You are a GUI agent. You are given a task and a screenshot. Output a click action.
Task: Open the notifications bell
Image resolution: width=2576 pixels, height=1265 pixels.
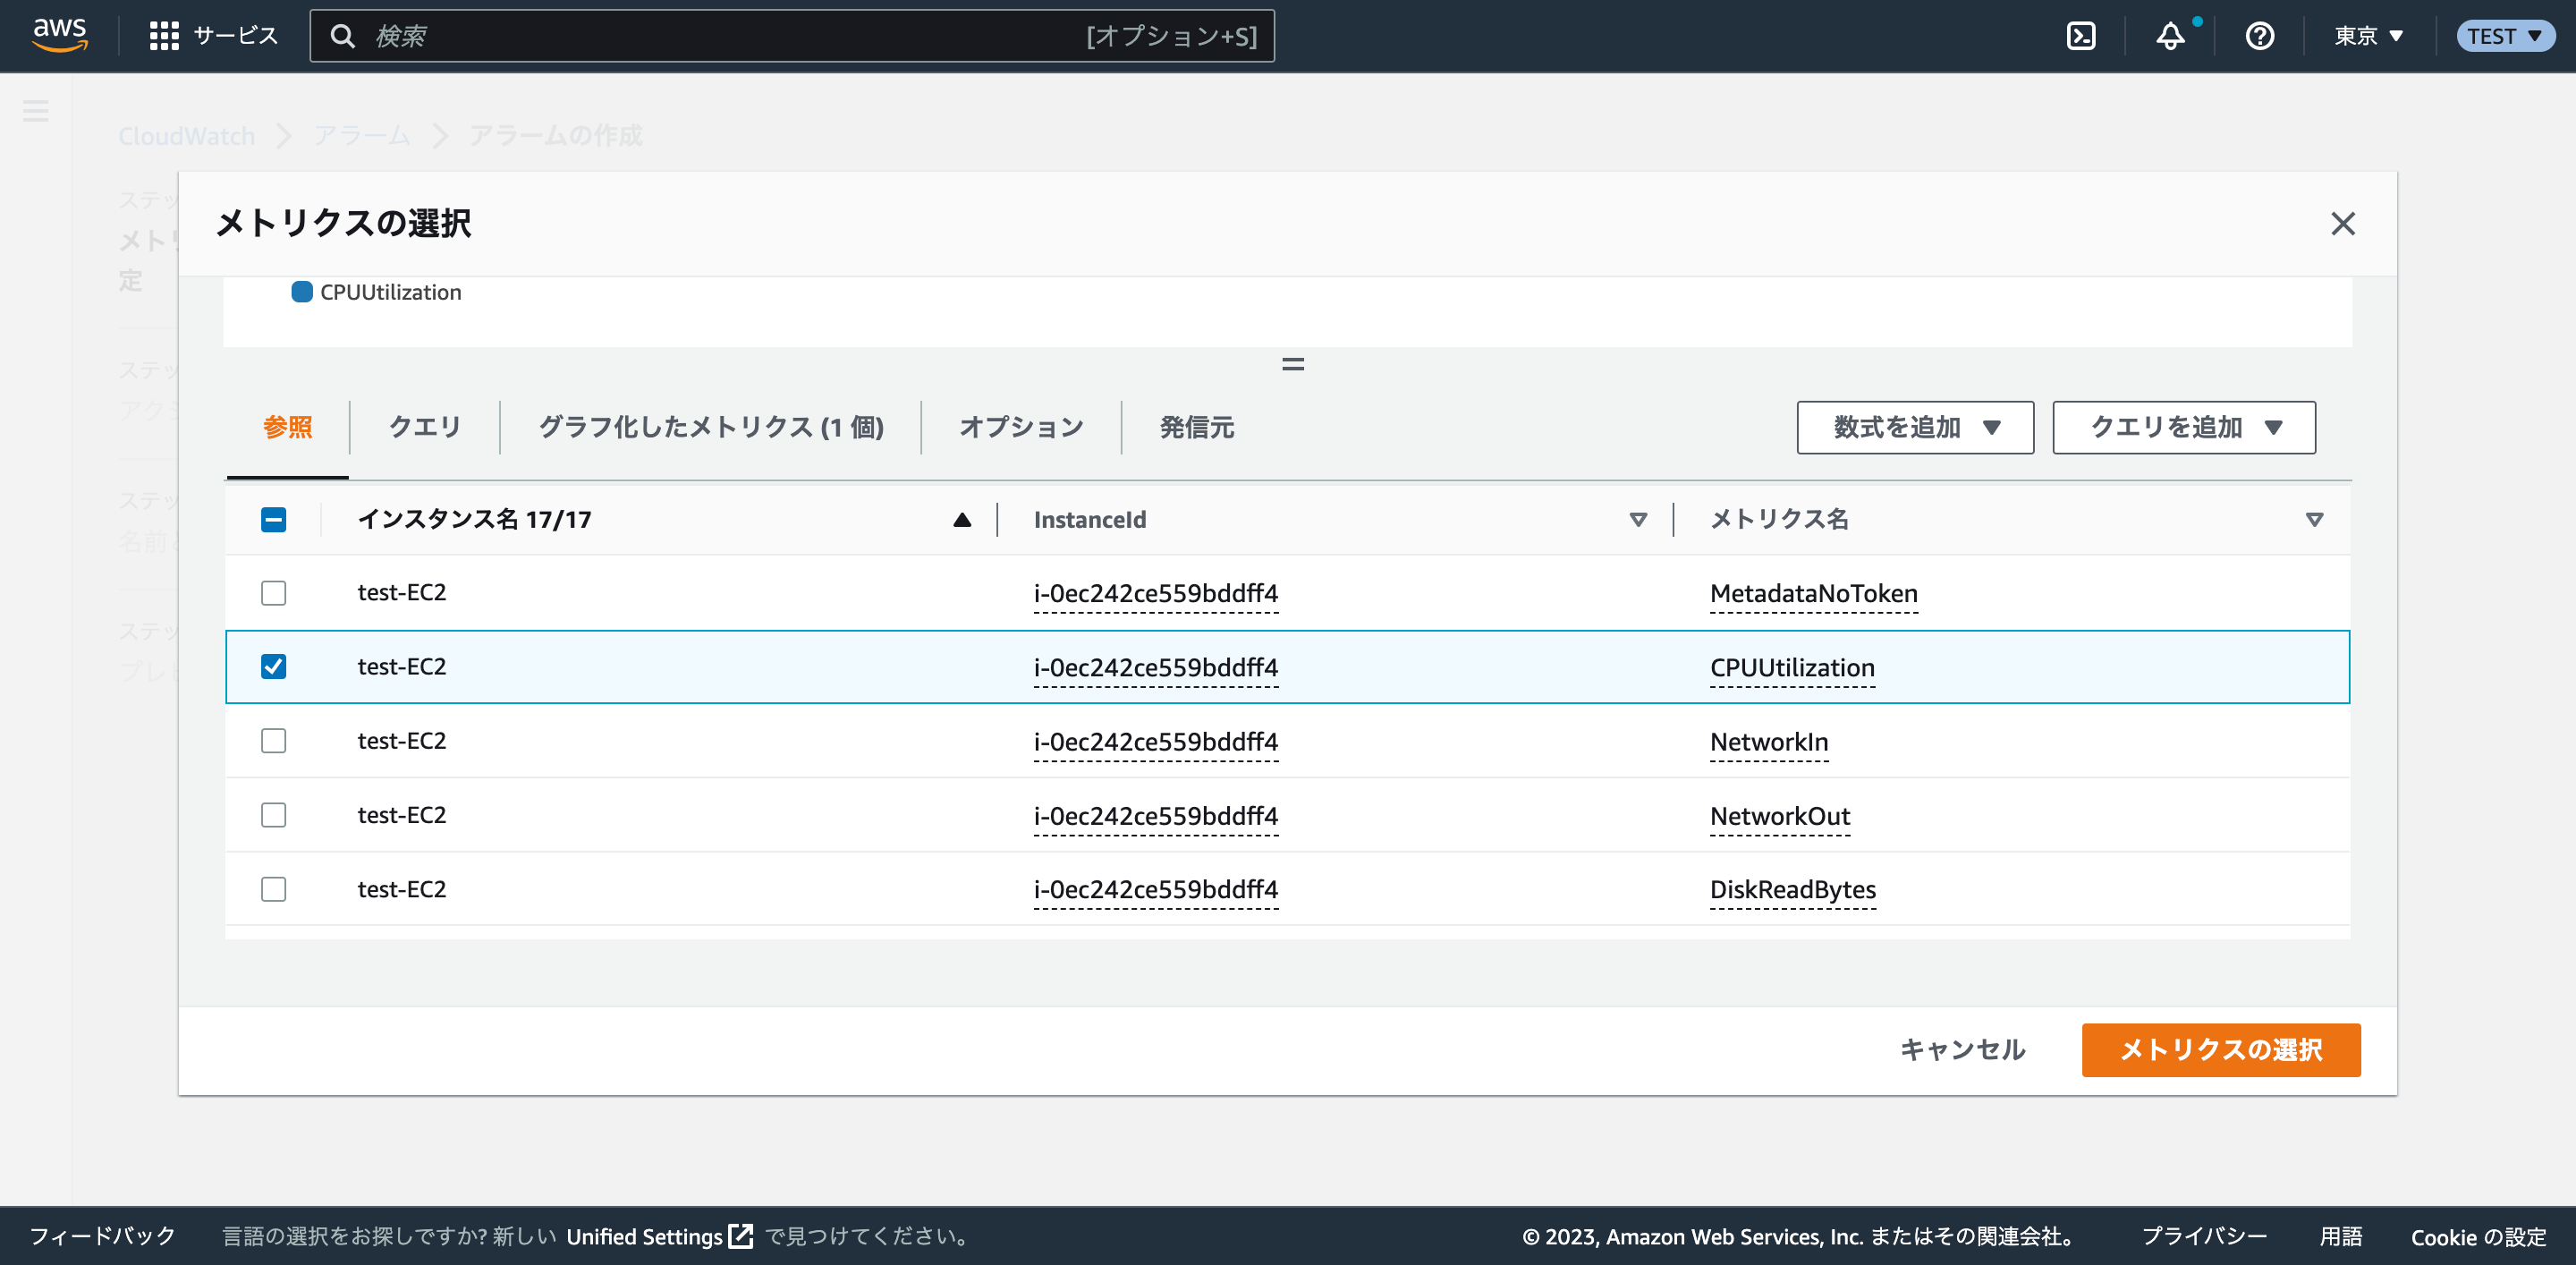(2171, 36)
